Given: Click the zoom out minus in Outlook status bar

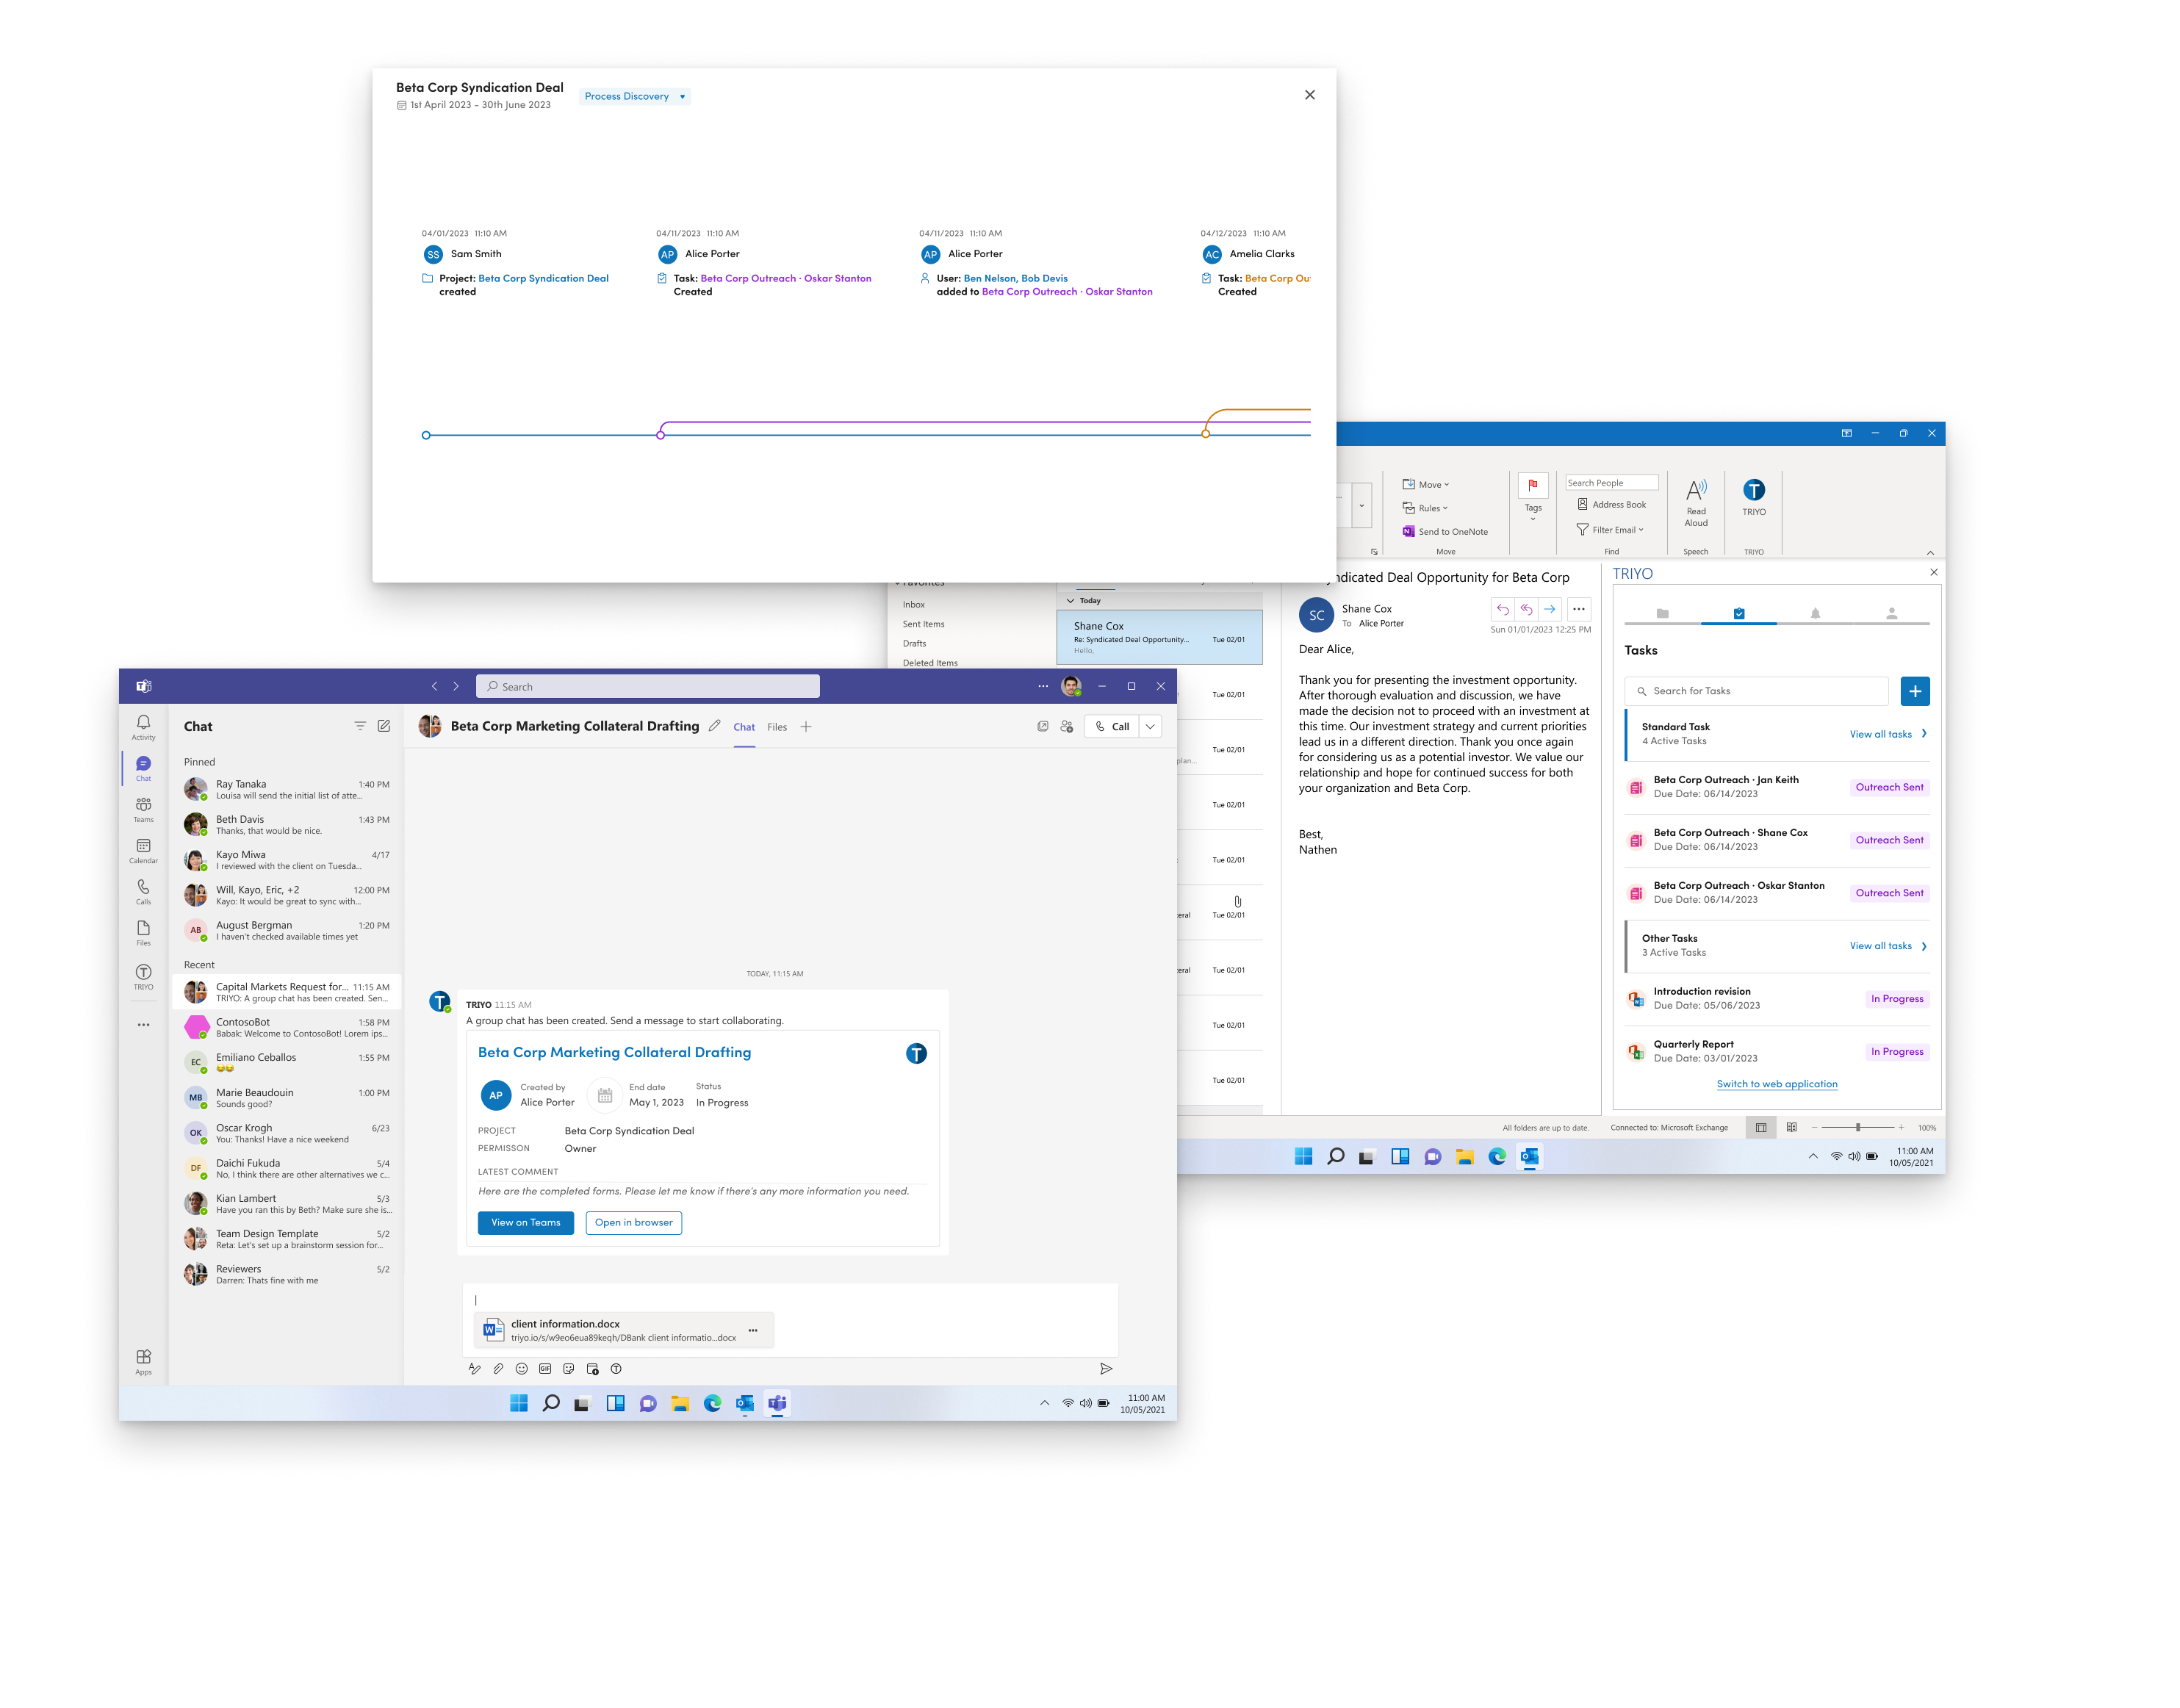Looking at the screenshot, I should (x=1814, y=1127).
